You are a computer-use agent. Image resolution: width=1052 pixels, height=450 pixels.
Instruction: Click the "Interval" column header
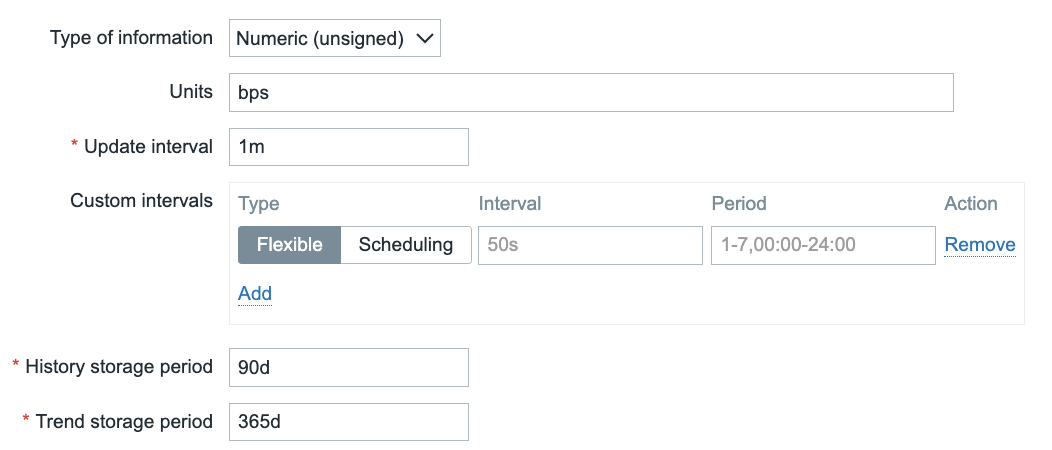pyautogui.click(x=510, y=204)
